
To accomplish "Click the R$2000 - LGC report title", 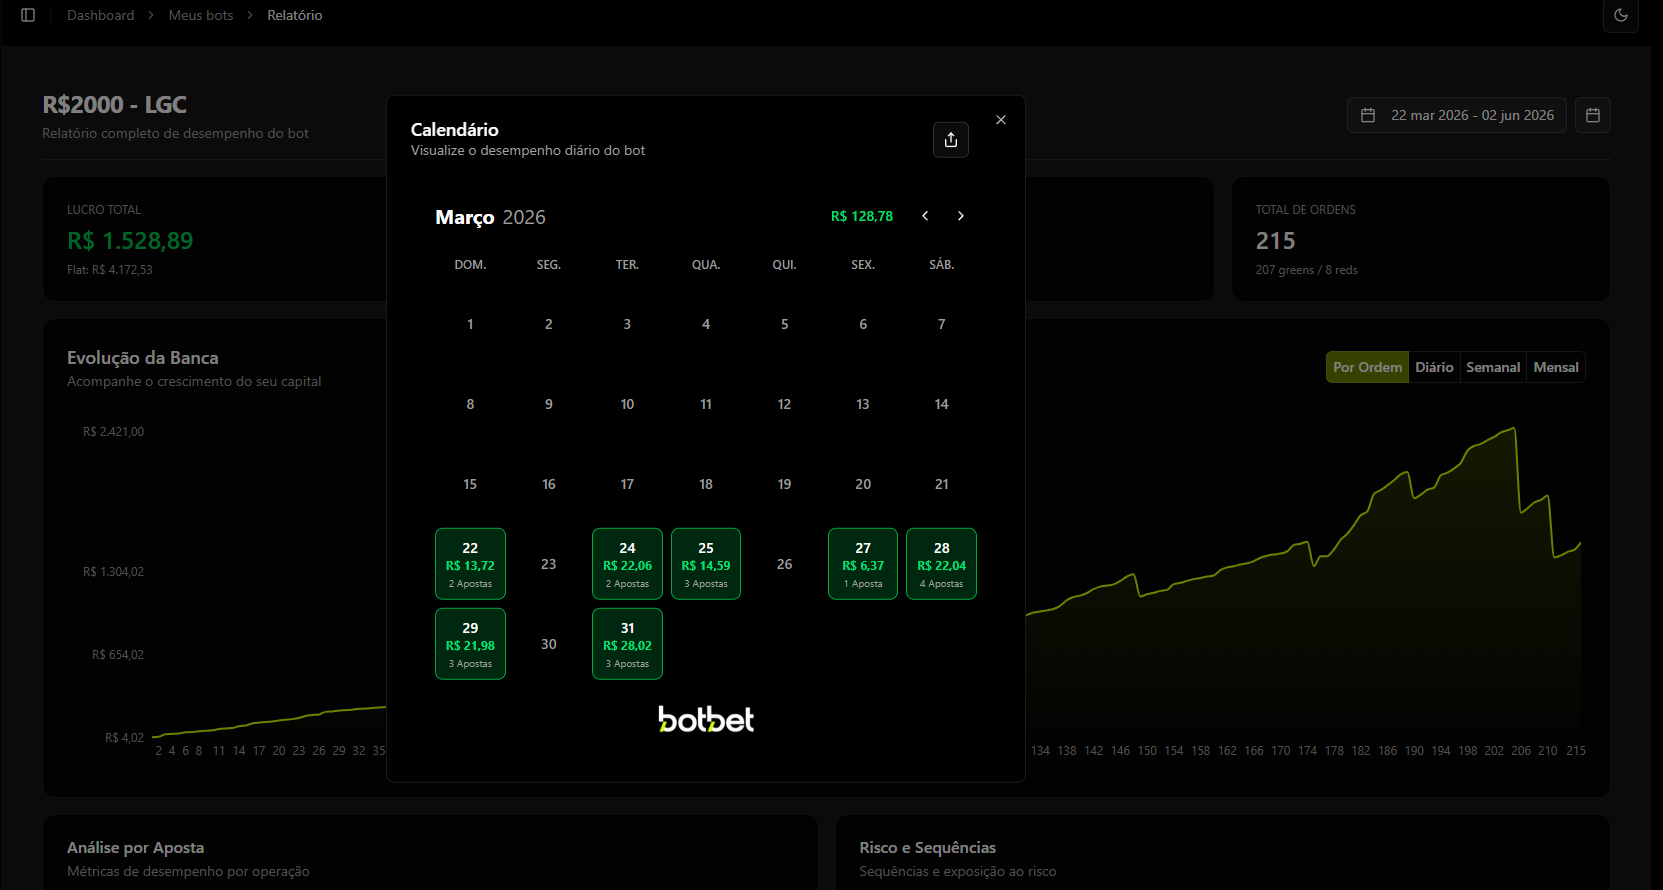I will pyautogui.click(x=114, y=105).
